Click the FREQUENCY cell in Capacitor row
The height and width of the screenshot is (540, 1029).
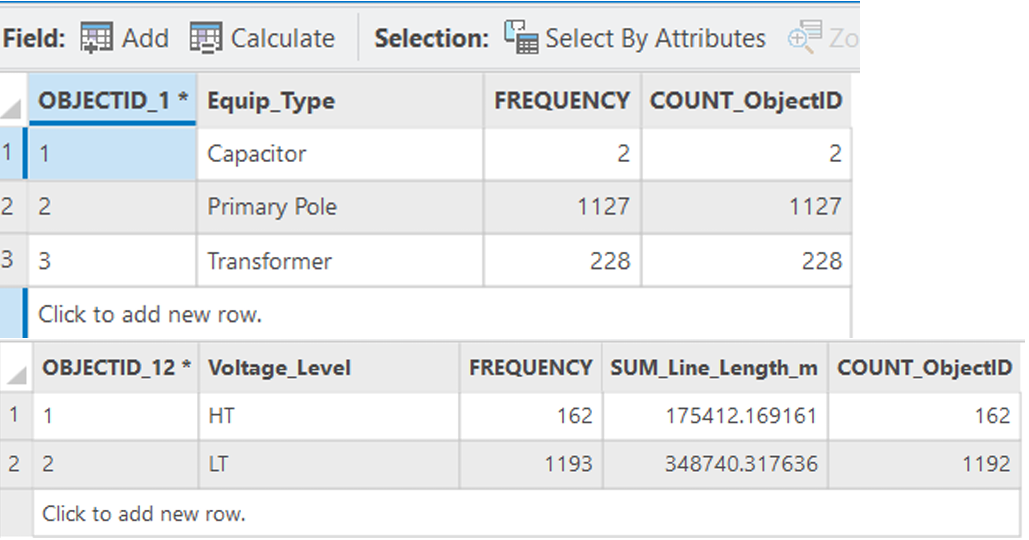pyautogui.click(x=562, y=154)
